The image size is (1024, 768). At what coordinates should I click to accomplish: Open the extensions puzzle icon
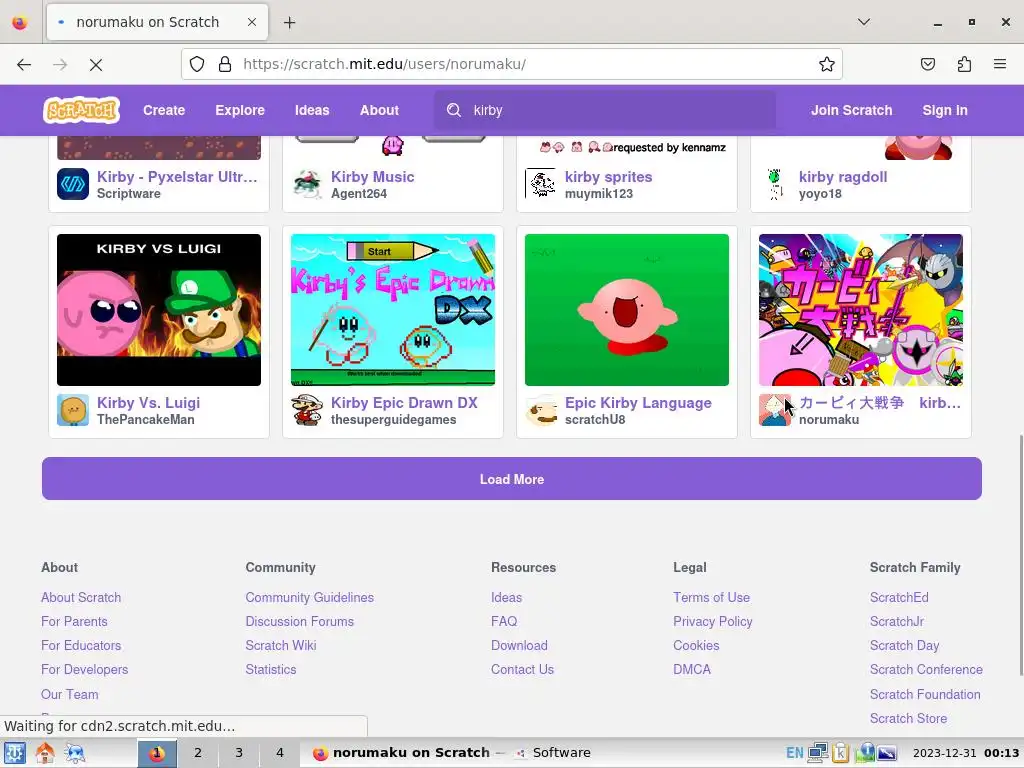(964, 64)
